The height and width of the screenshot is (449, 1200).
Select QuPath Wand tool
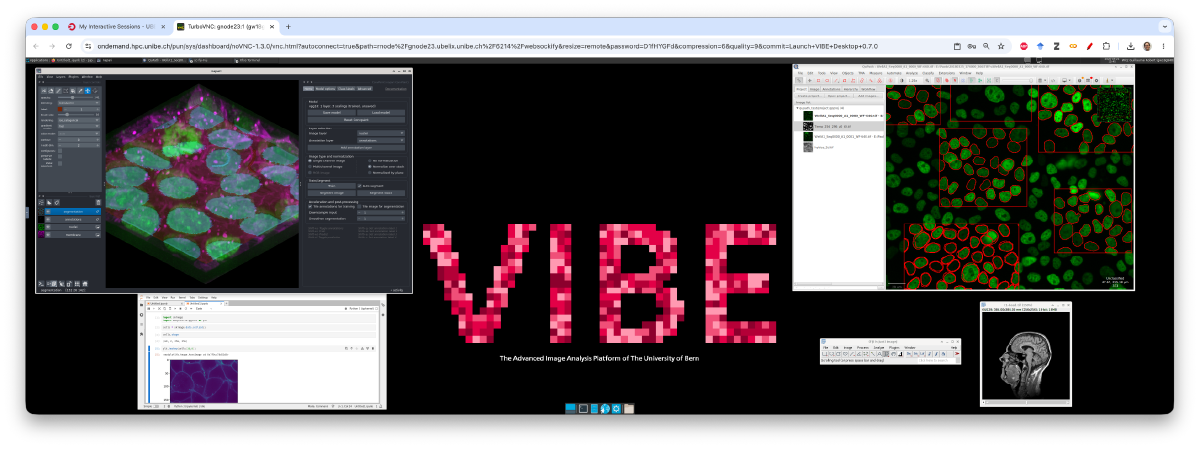pos(871,80)
